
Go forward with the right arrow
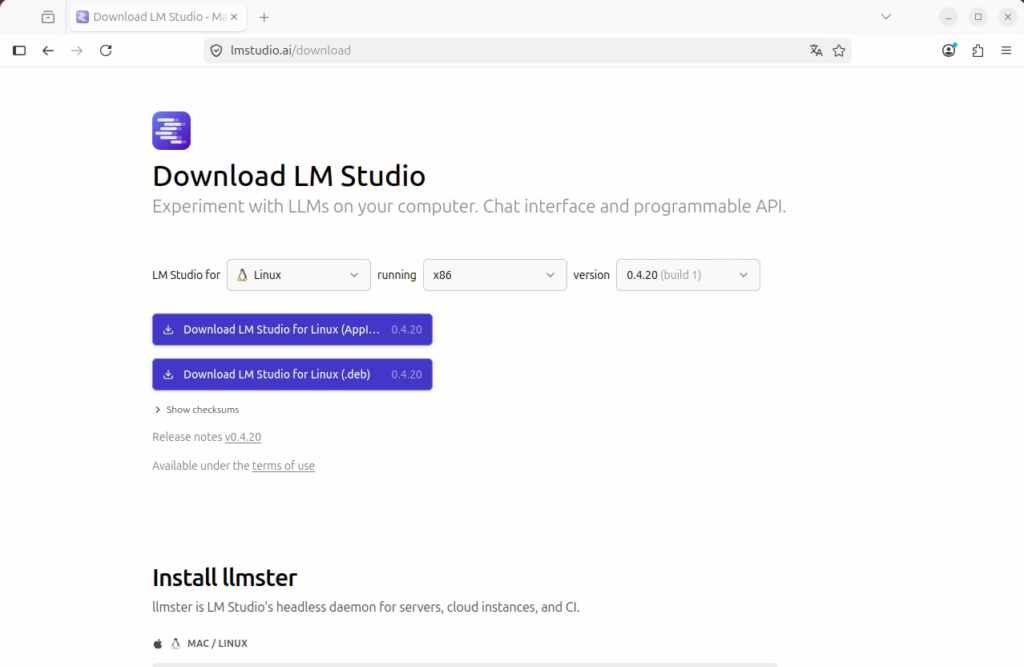click(x=76, y=50)
